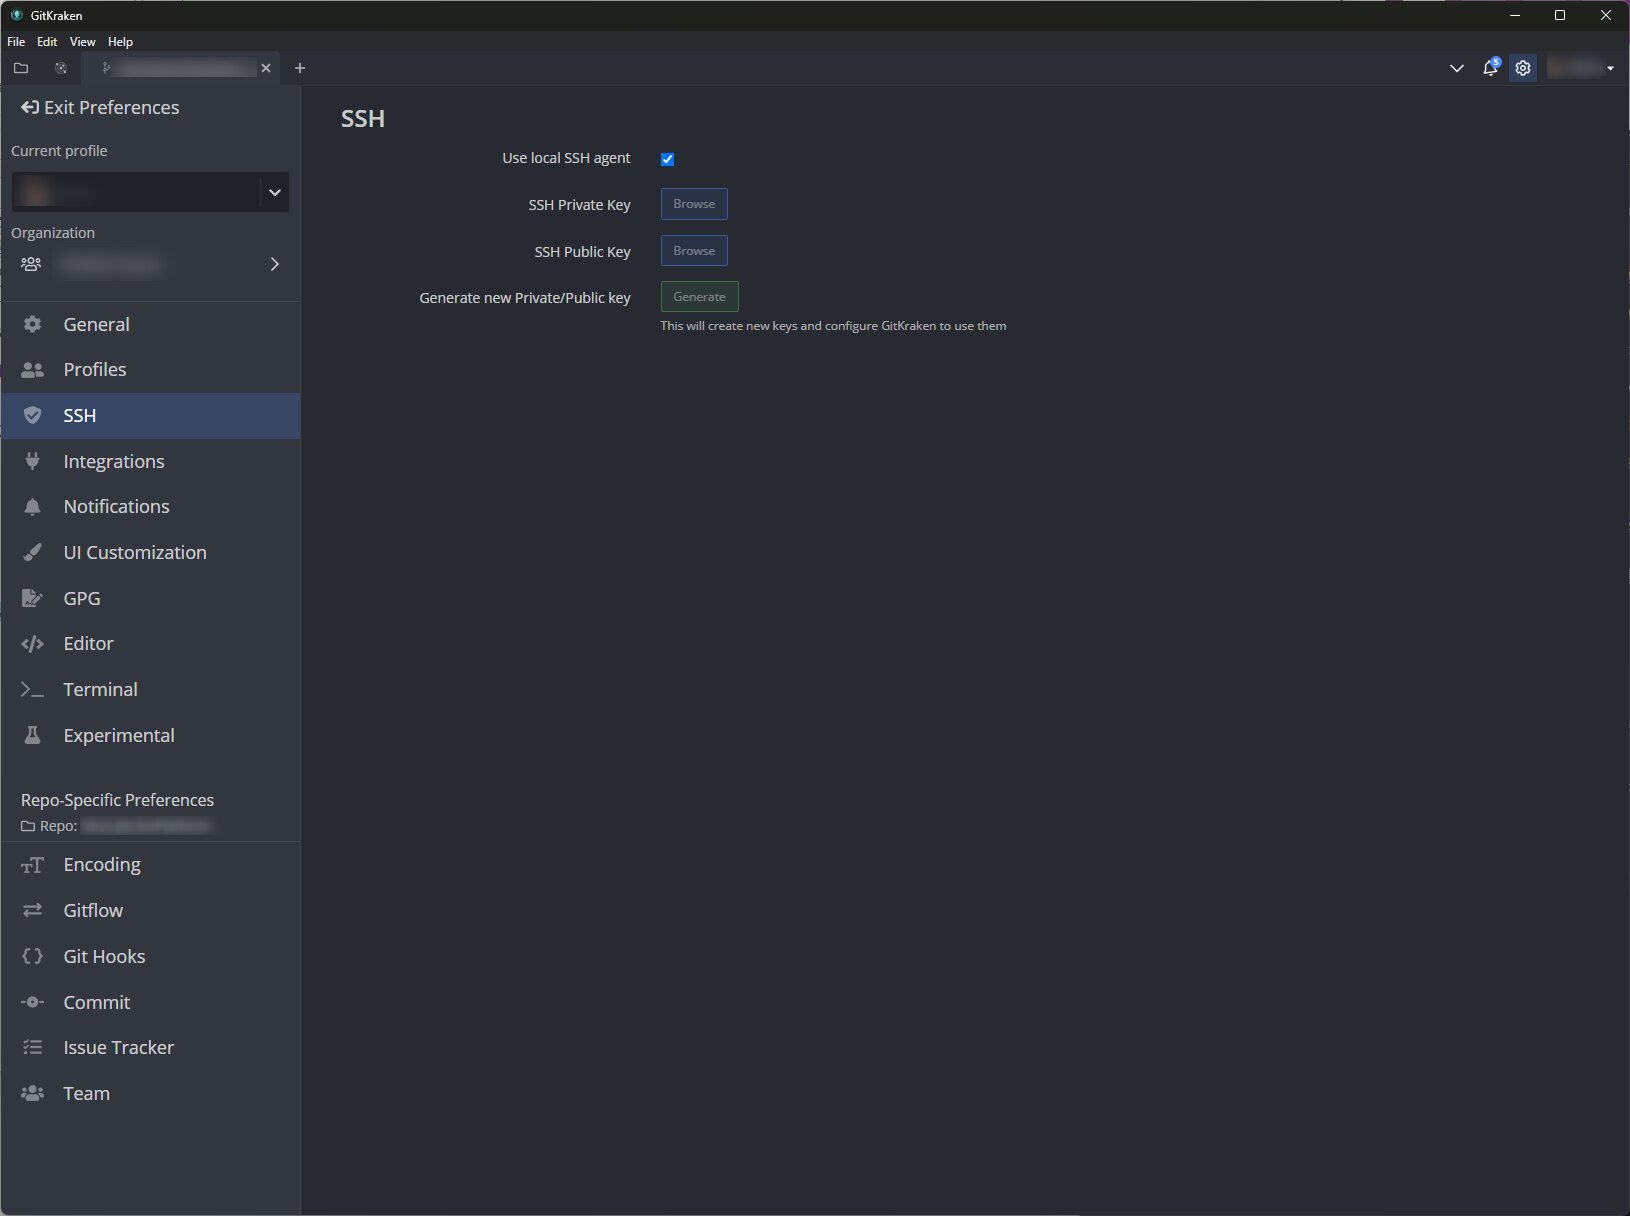Toggle Use local SSH agent checkbox

coord(668,159)
